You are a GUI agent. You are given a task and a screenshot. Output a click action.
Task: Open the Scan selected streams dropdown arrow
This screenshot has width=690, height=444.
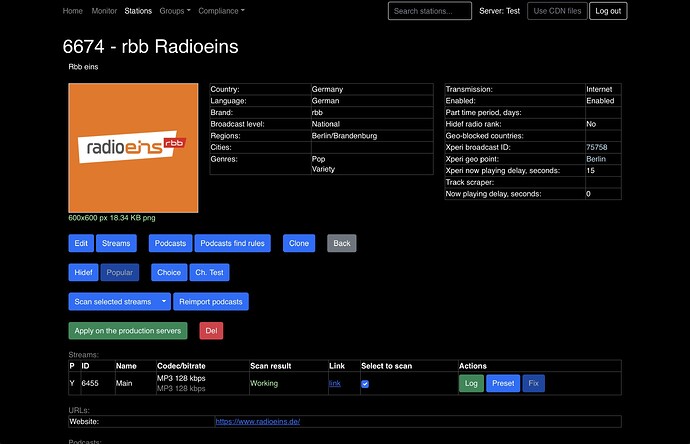(164, 302)
